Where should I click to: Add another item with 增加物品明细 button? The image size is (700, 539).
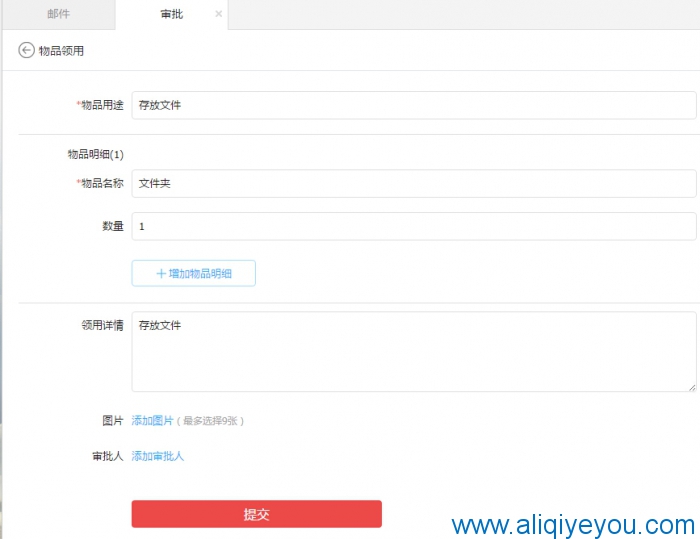click(x=193, y=273)
